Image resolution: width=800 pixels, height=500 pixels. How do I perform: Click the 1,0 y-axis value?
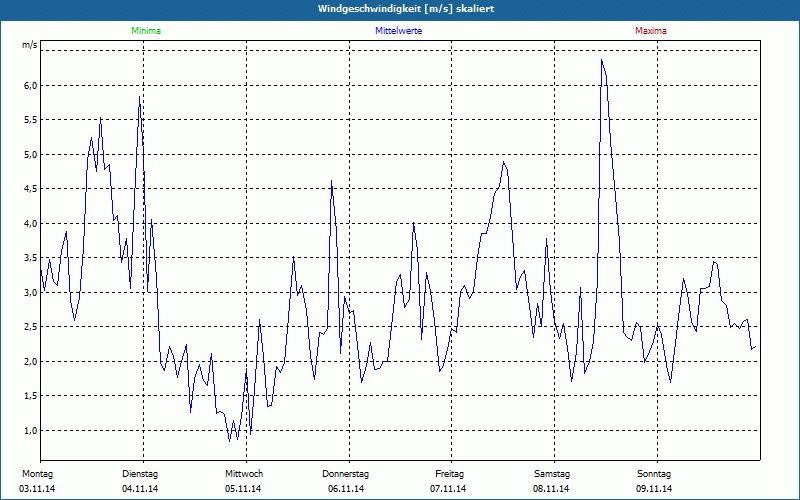pos(31,430)
